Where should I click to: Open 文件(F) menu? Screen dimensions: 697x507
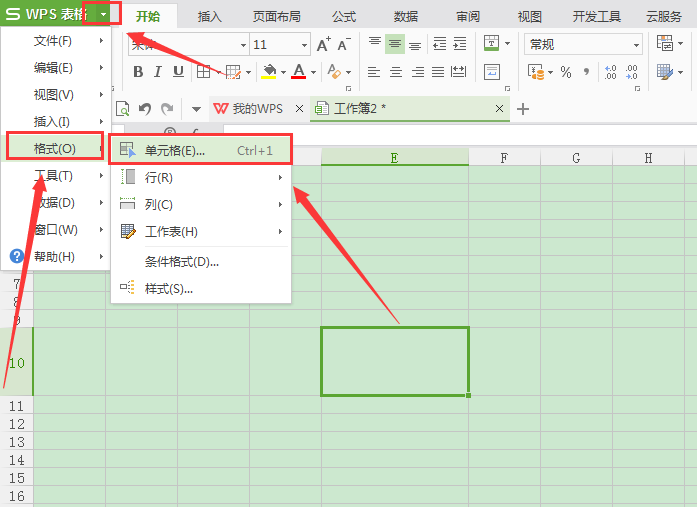coord(56,41)
